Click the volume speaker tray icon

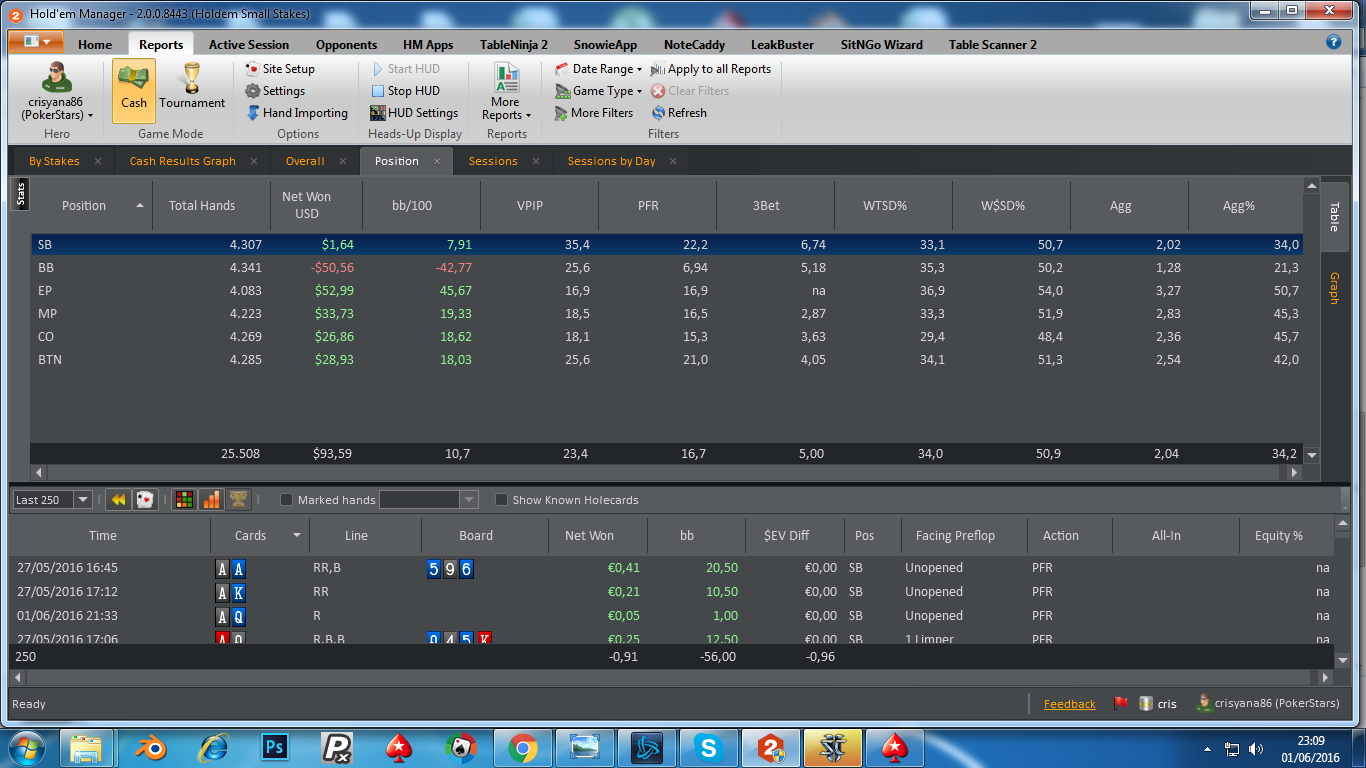pos(1257,748)
